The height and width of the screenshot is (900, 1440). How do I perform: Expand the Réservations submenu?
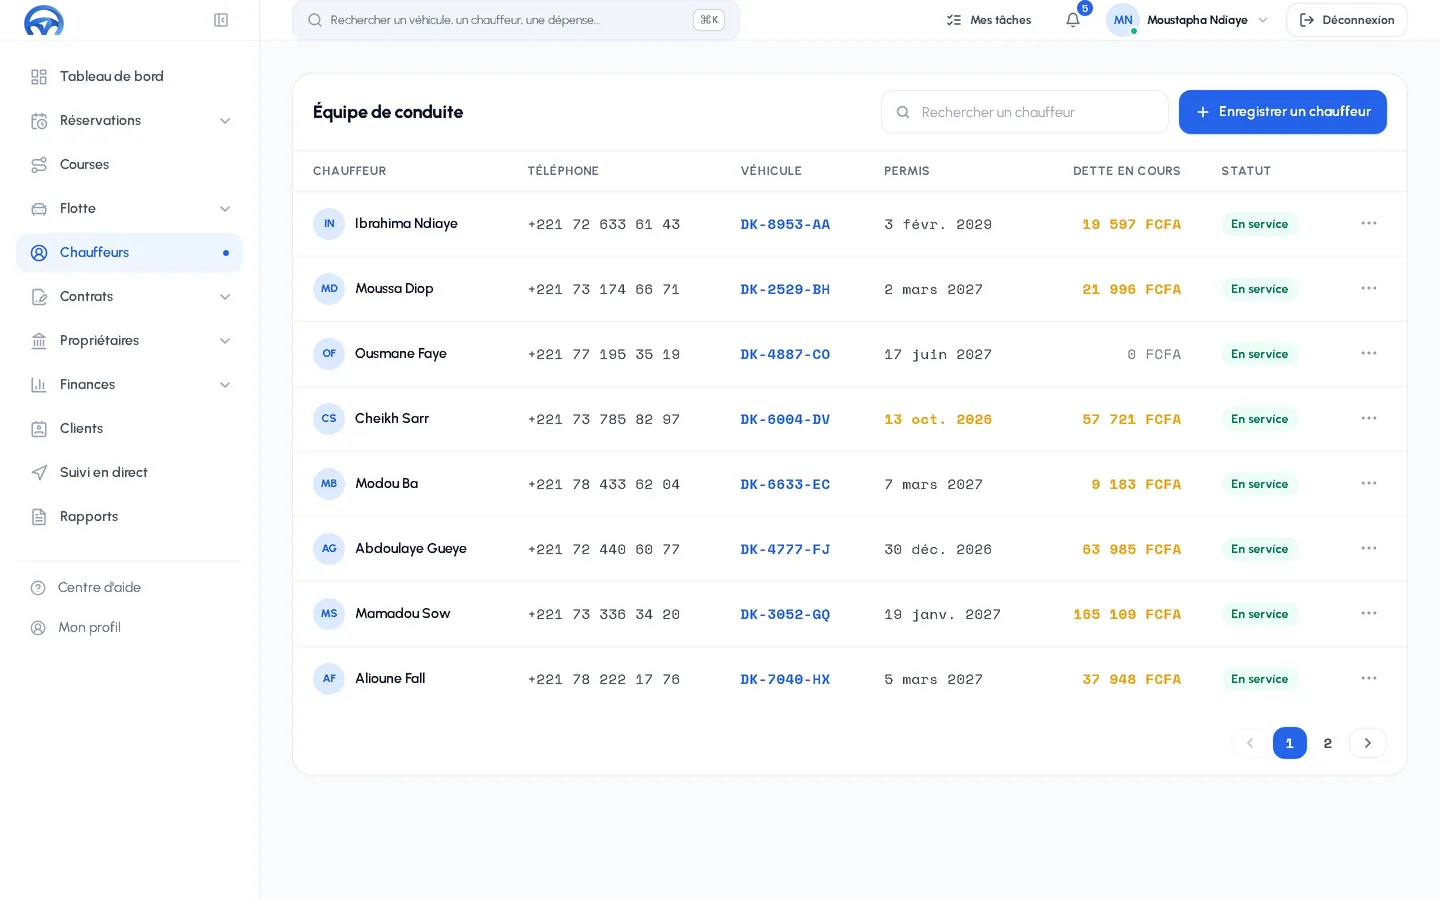click(225, 121)
